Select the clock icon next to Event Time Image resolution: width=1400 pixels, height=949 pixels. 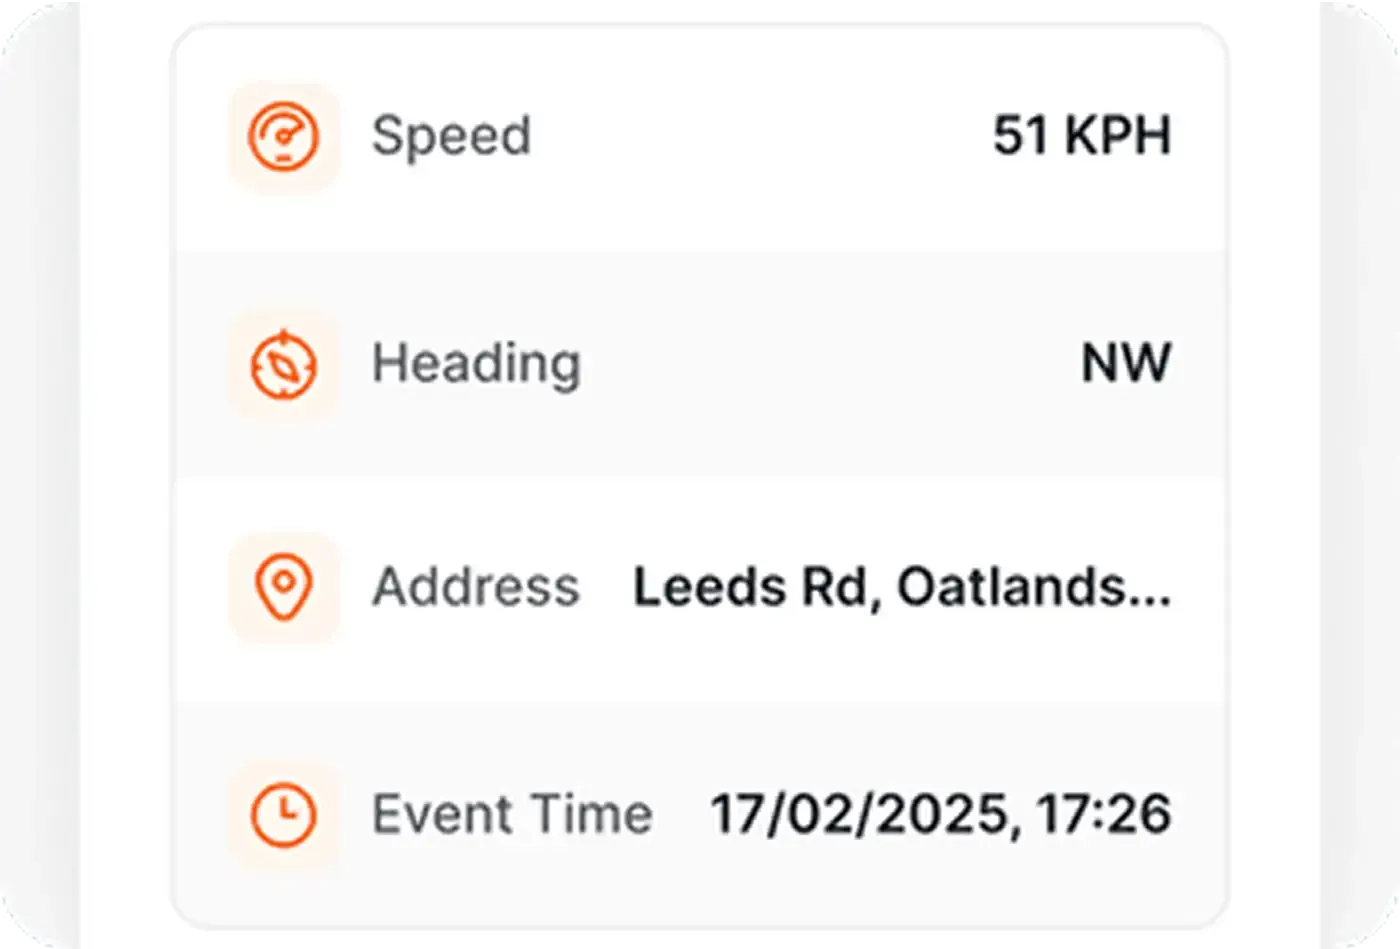pyautogui.click(x=284, y=814)
